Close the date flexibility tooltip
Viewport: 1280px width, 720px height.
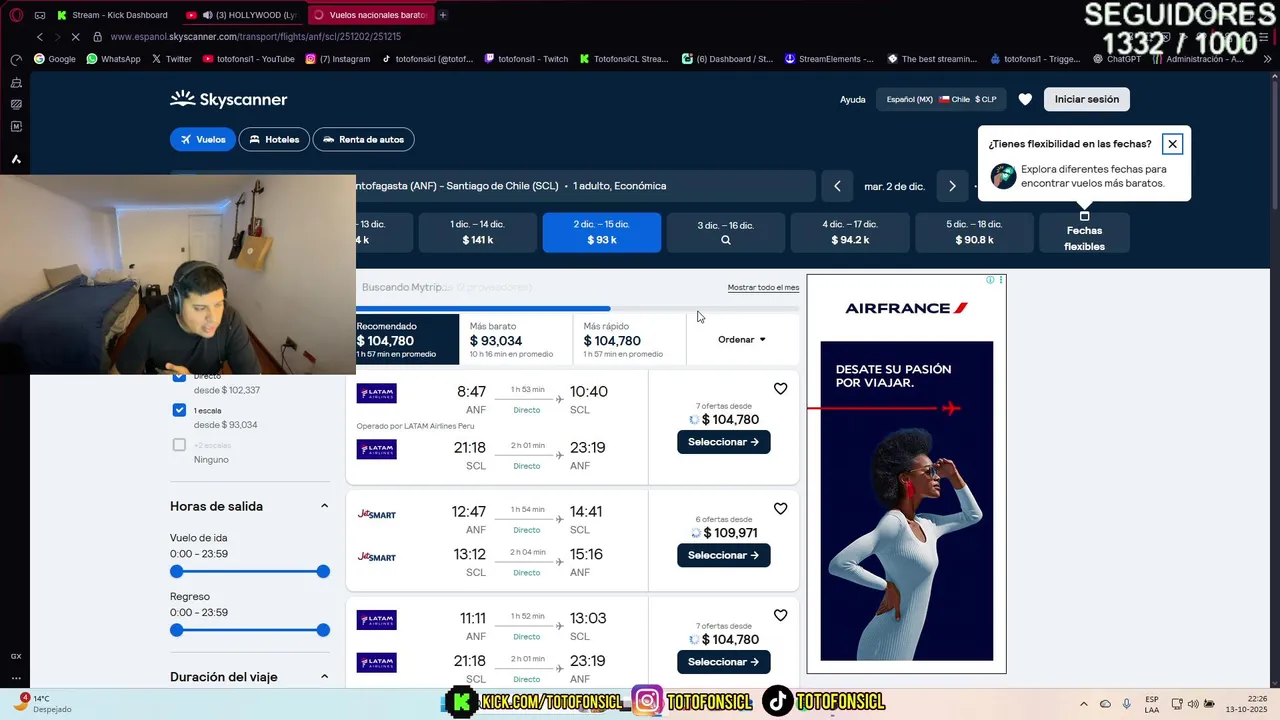click(1172, 144)
